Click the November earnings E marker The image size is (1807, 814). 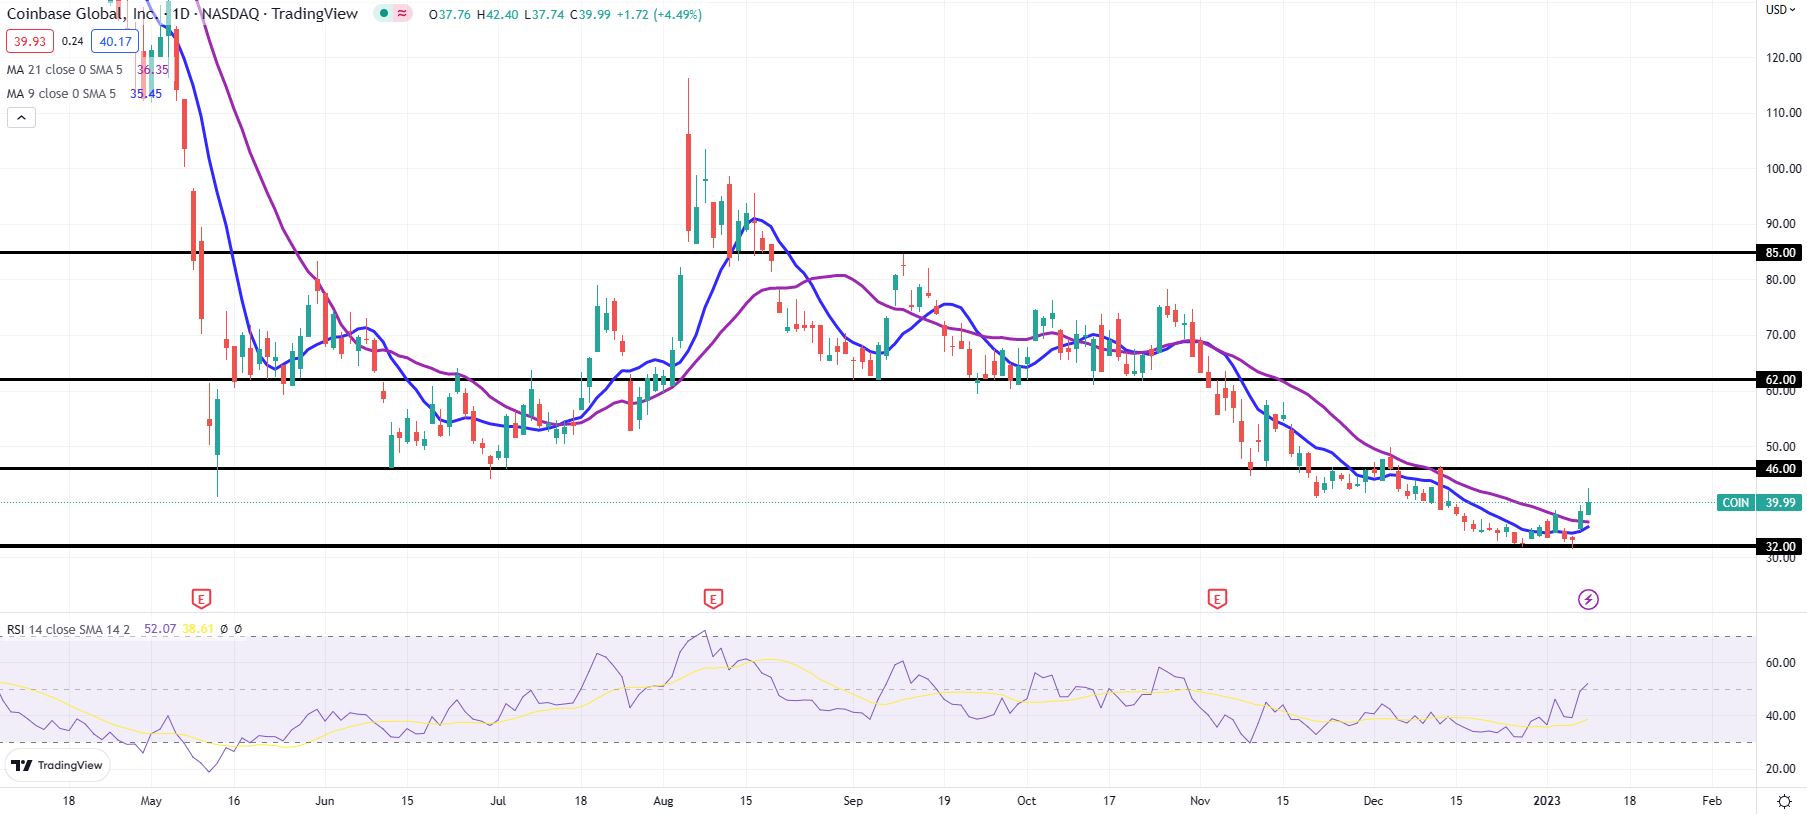(1217, 599)
